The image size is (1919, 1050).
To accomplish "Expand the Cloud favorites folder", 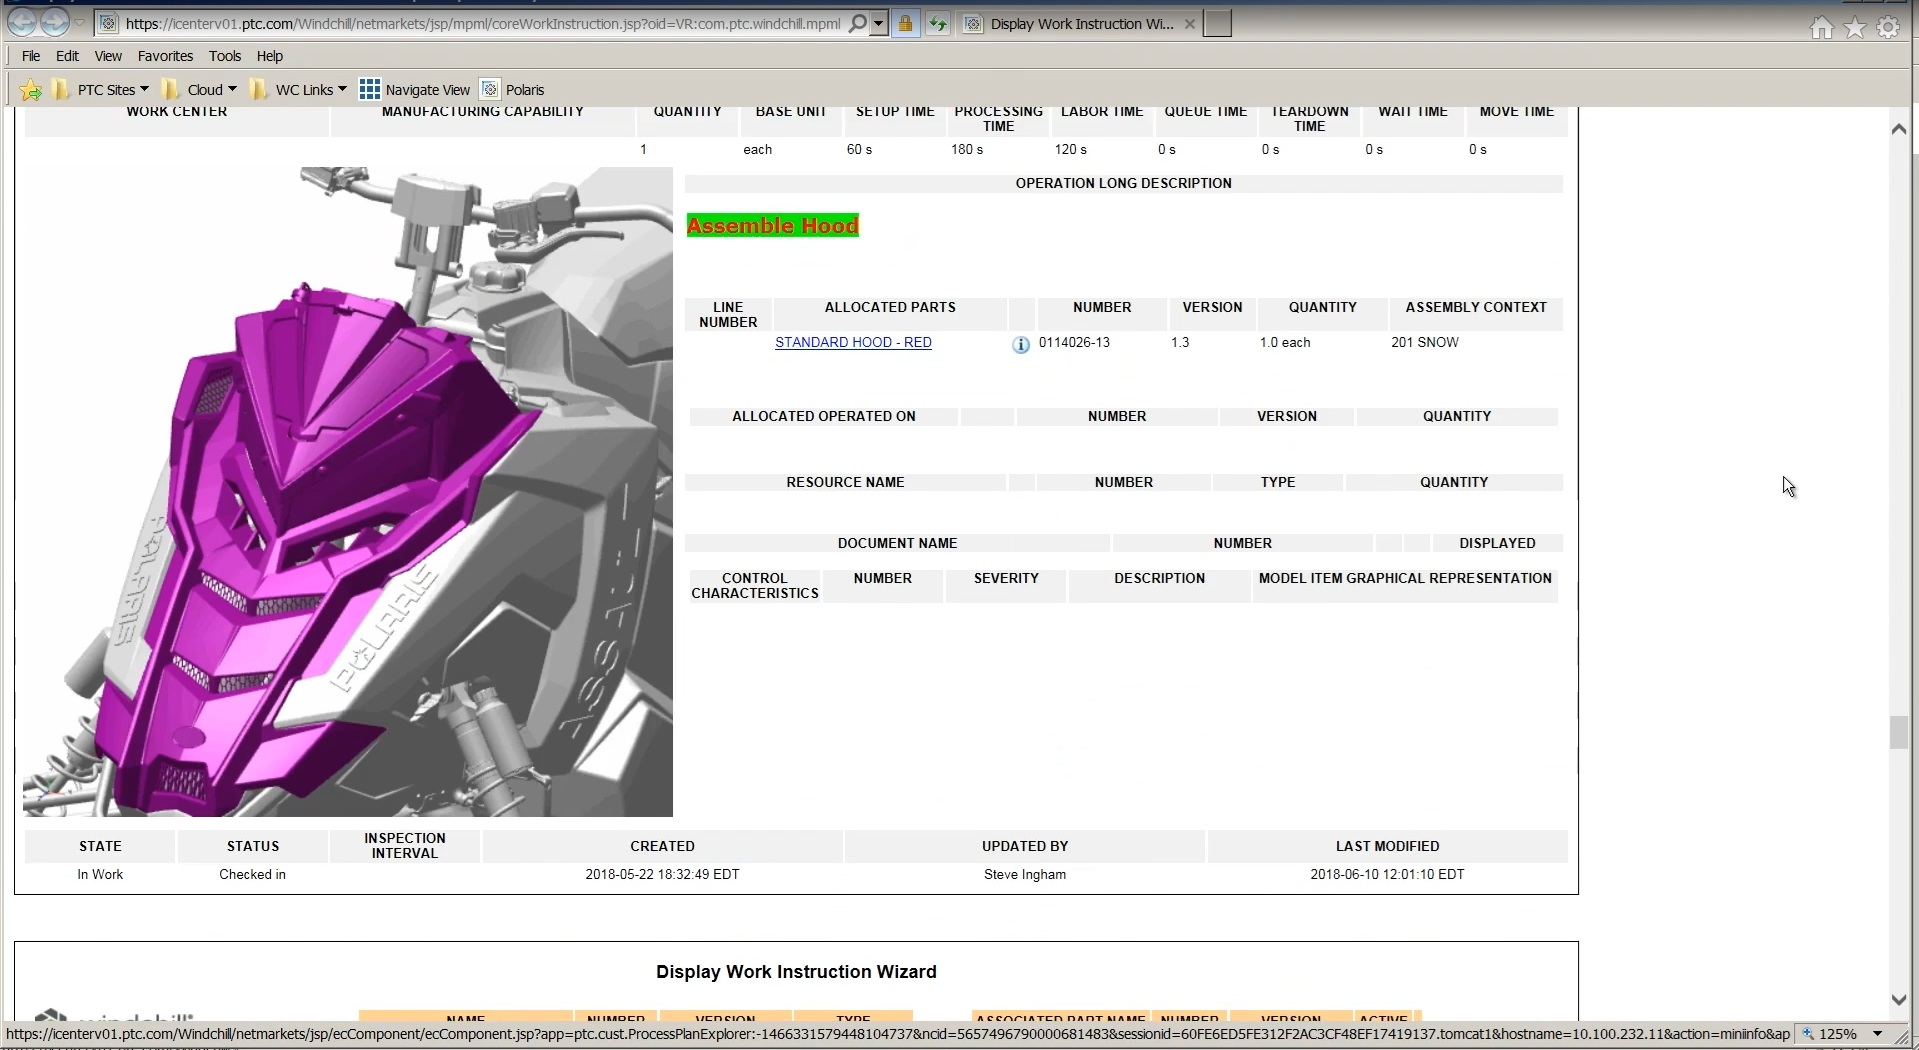I will point(199,90).
